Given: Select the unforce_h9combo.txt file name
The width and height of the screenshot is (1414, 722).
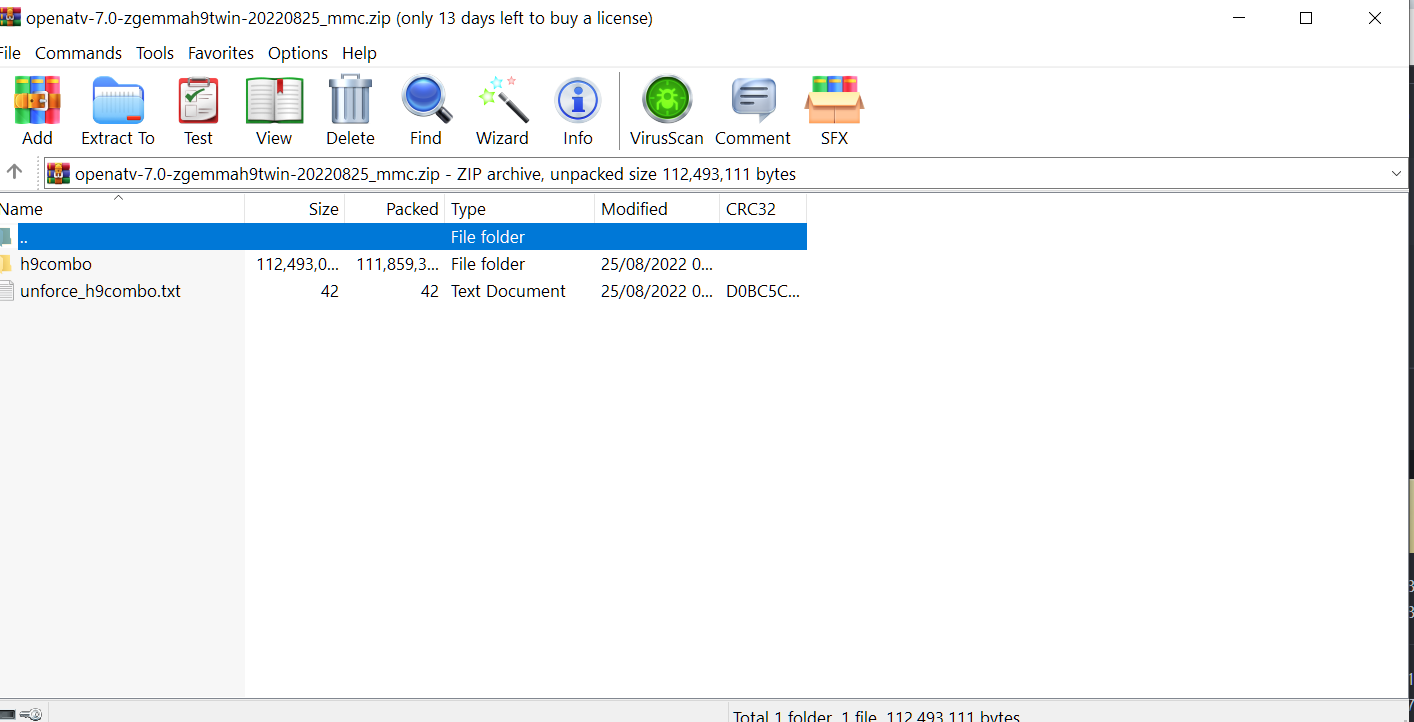Looking at the screenshot, I should coord(100,291).
